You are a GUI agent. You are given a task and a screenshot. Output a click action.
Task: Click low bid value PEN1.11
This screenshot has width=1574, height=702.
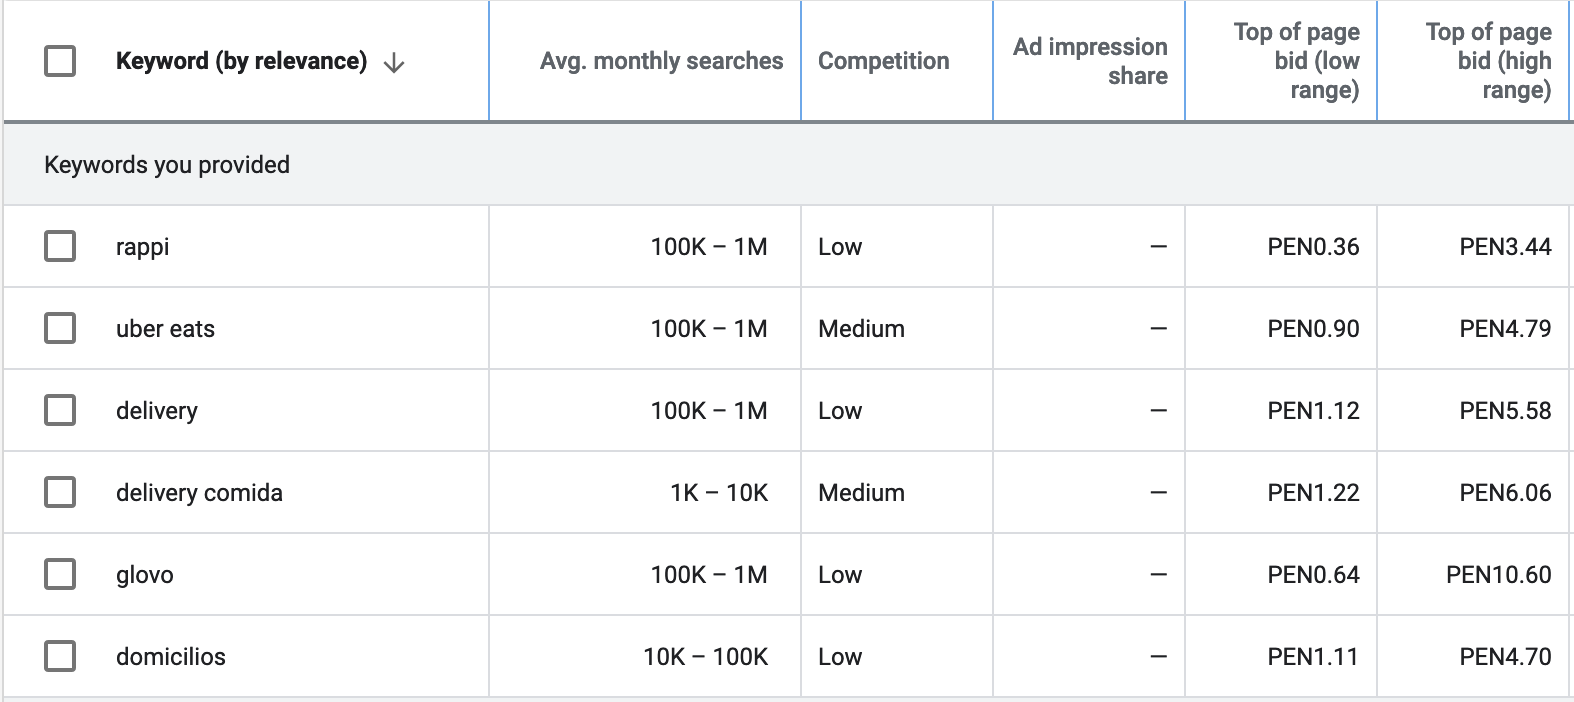pos(1313,657)
